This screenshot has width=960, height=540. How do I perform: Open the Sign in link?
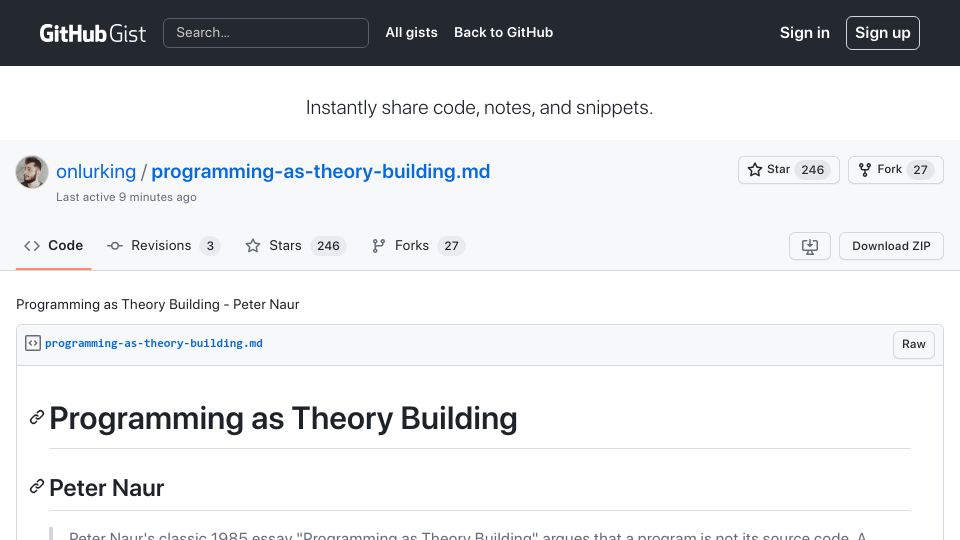tap(804, 33)
